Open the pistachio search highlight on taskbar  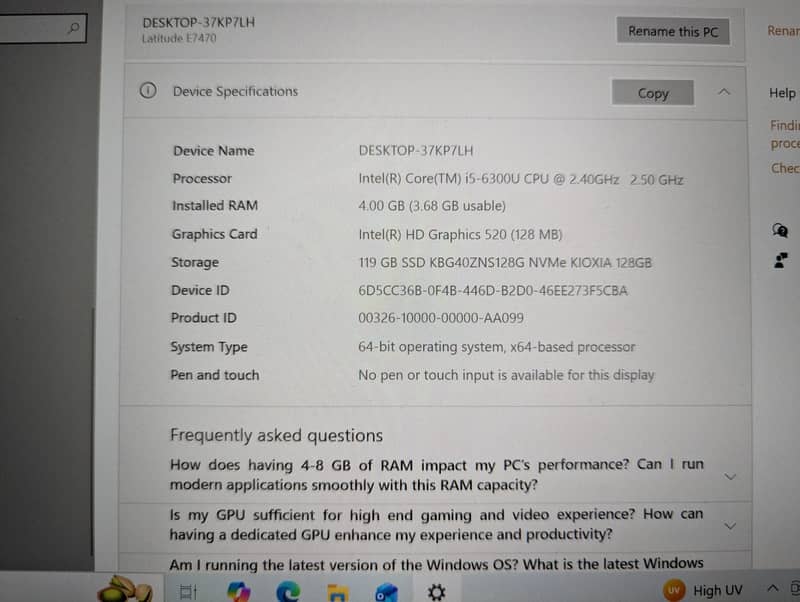(126, 588)
